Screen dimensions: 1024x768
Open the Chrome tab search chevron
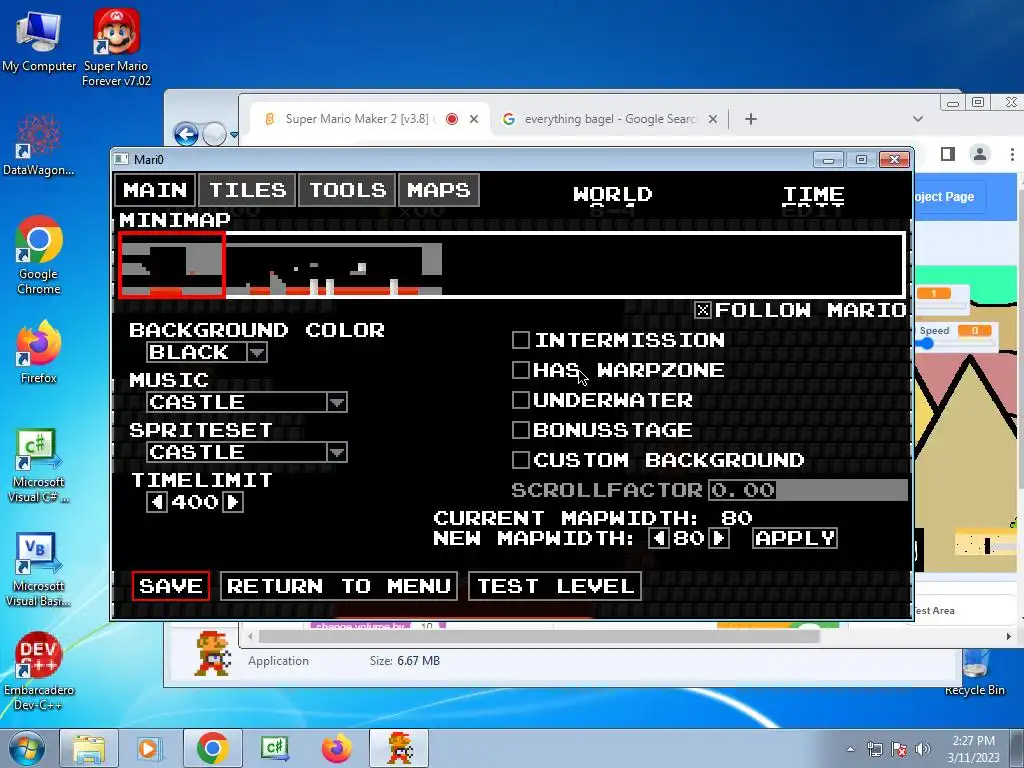pos(918,119)
